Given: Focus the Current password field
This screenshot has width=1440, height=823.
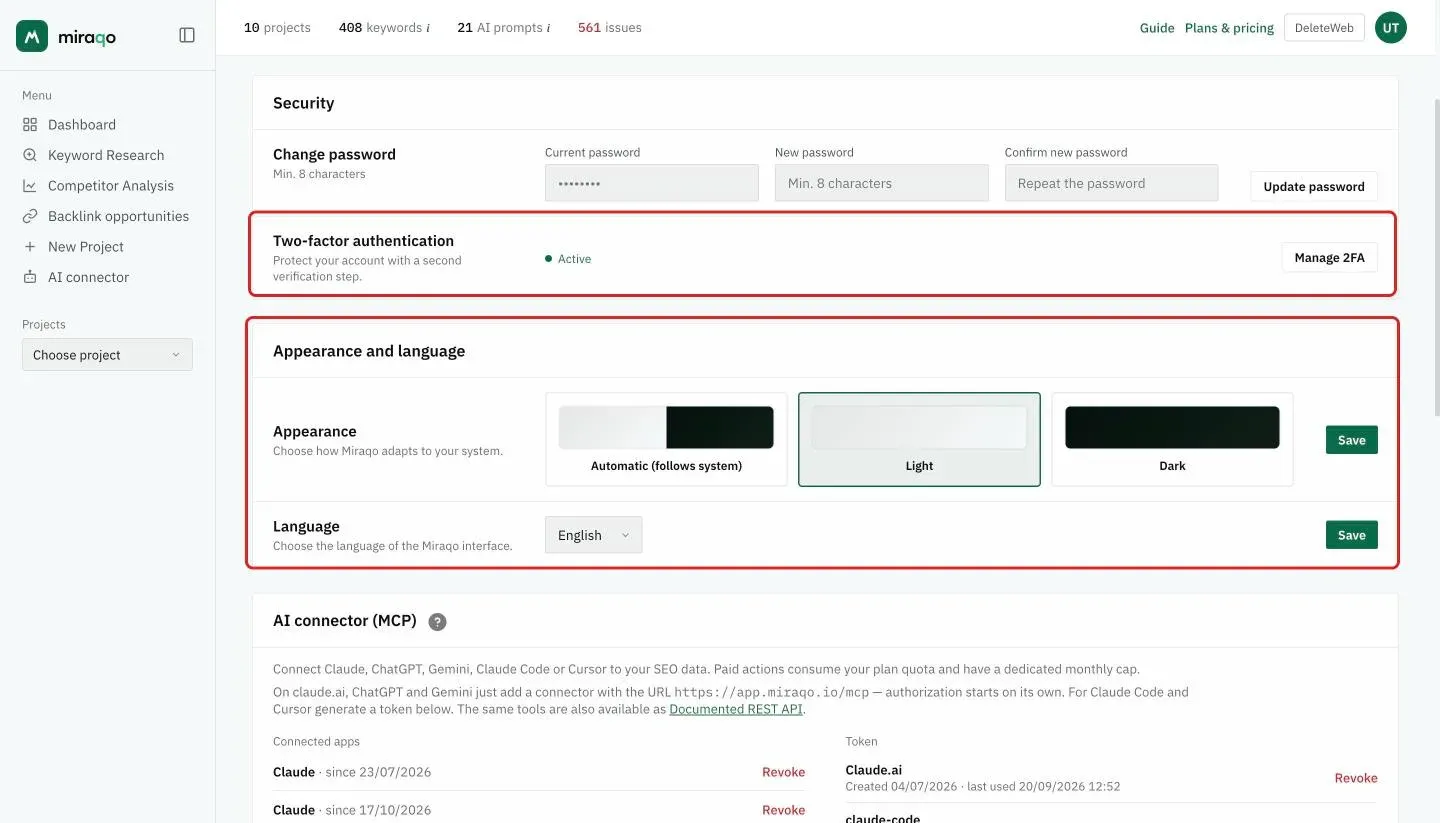Looking at the screenshot, I should coord(652,183).
